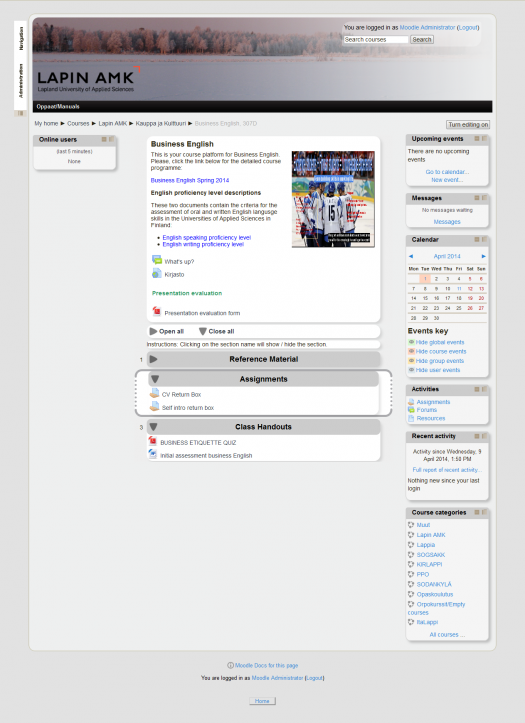Expand the docked Administration panel
525x723 pixels.
click(x=21, y=81)
